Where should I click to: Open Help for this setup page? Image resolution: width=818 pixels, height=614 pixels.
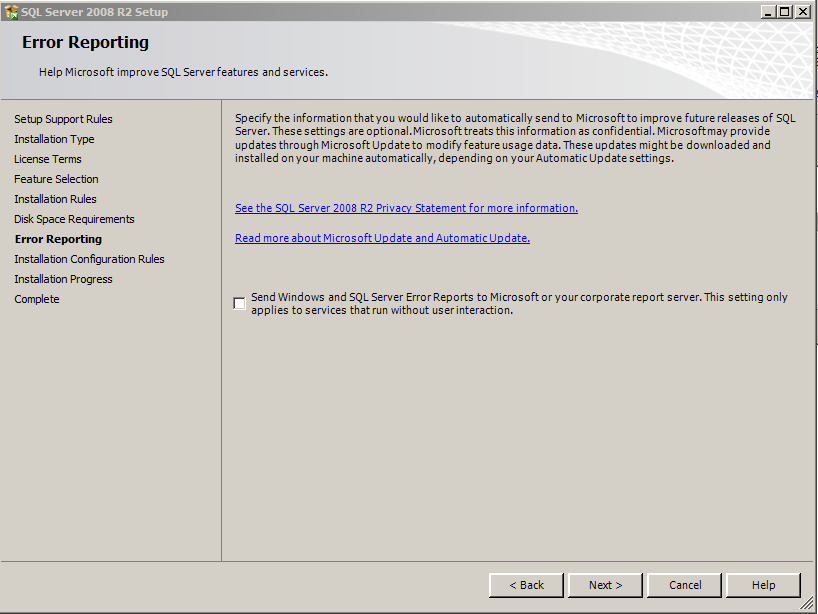[x=763, y=585]
